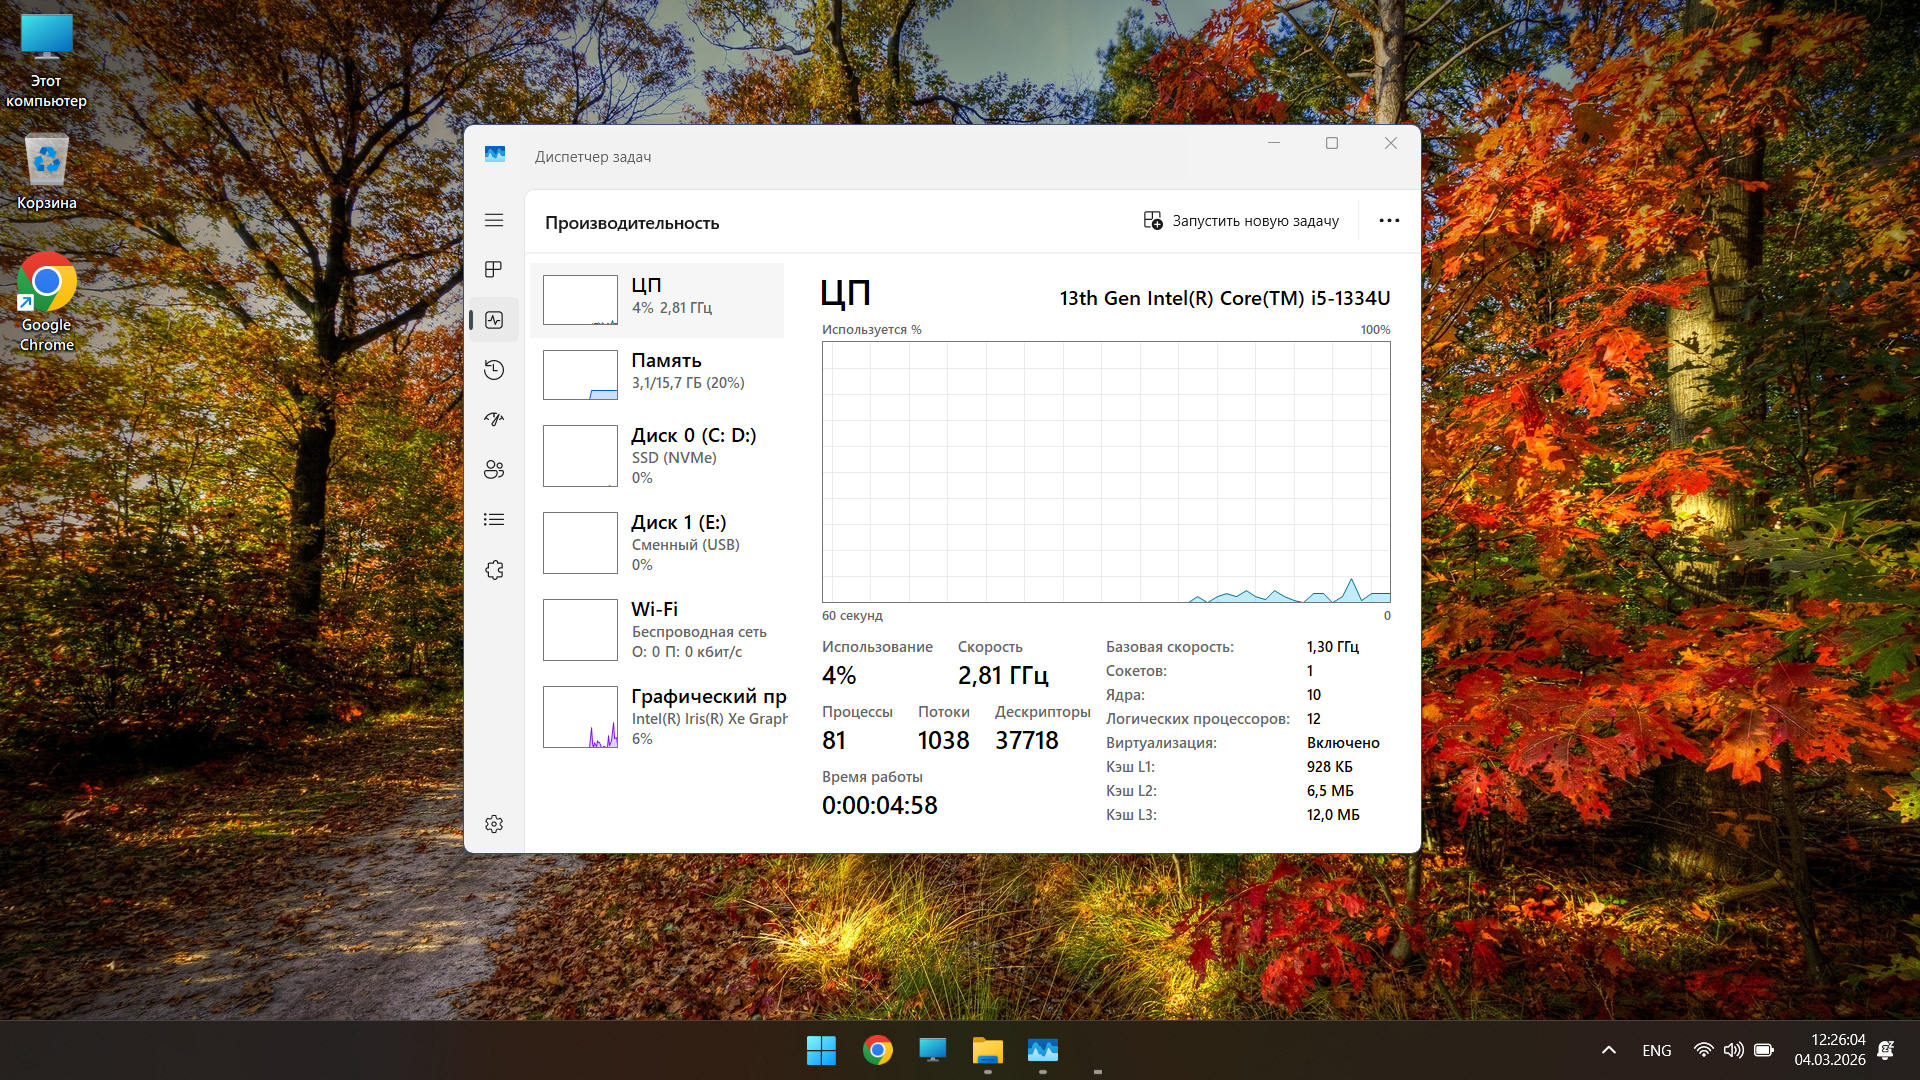
Task: Expand the hamburger navigation menu
Action: click(494, 220)
